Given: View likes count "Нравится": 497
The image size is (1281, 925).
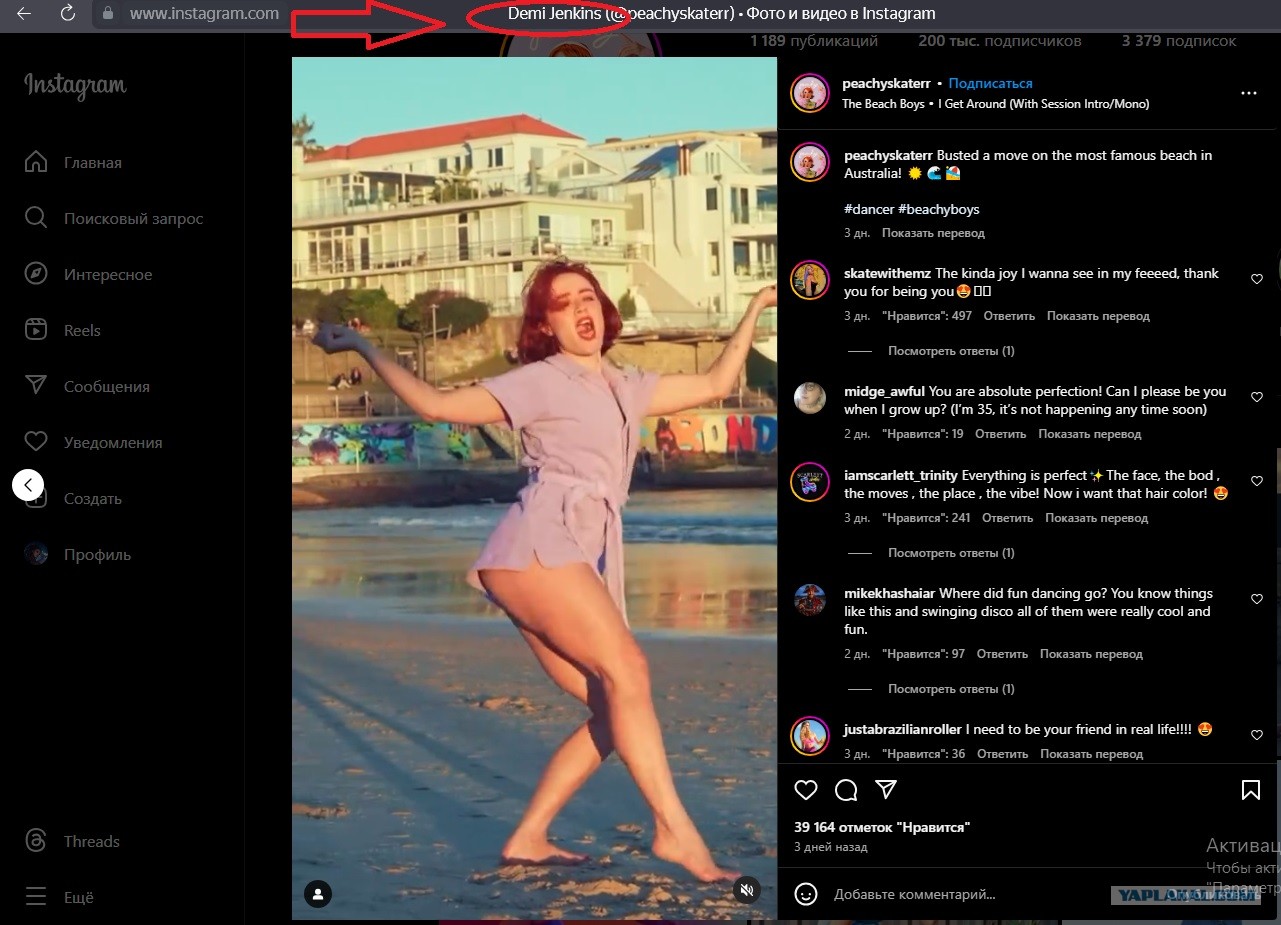Looking at the screenshot, I should [x=927, y=316].
